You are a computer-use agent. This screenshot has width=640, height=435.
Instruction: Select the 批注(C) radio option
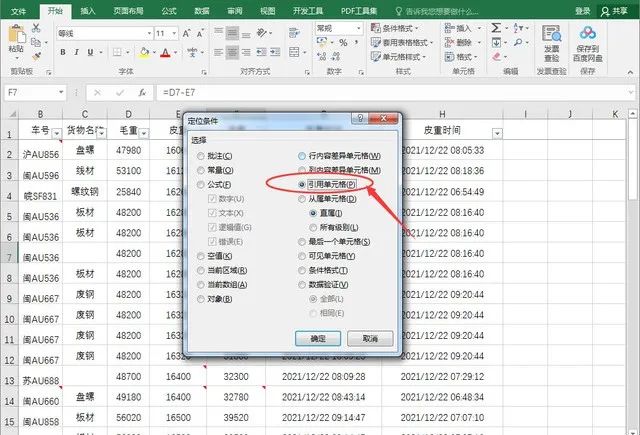tap(200, 156)
